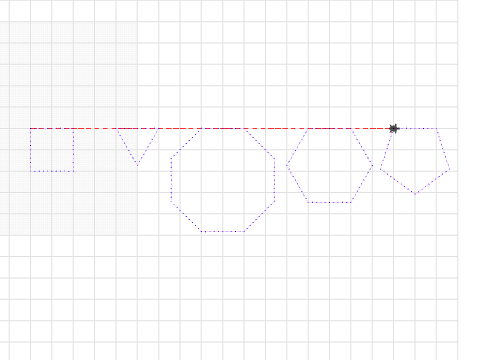Click the bottom edge of the octagon
Viewport: 480px width, 360px height.
coord(223,231)
